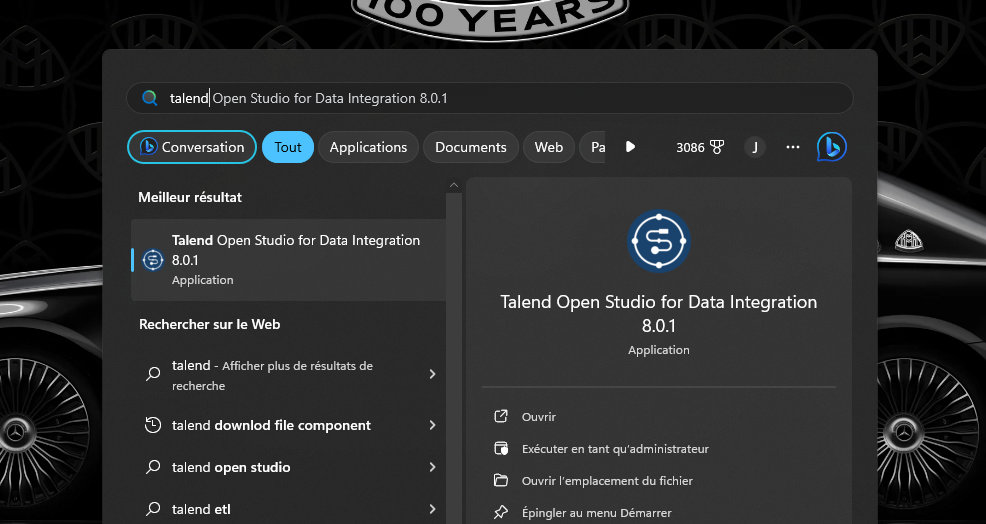Choose Épingler au menu Démarrer
Image resolution: width=986 pixels, height=524 pixels.
tap(597, 513)
